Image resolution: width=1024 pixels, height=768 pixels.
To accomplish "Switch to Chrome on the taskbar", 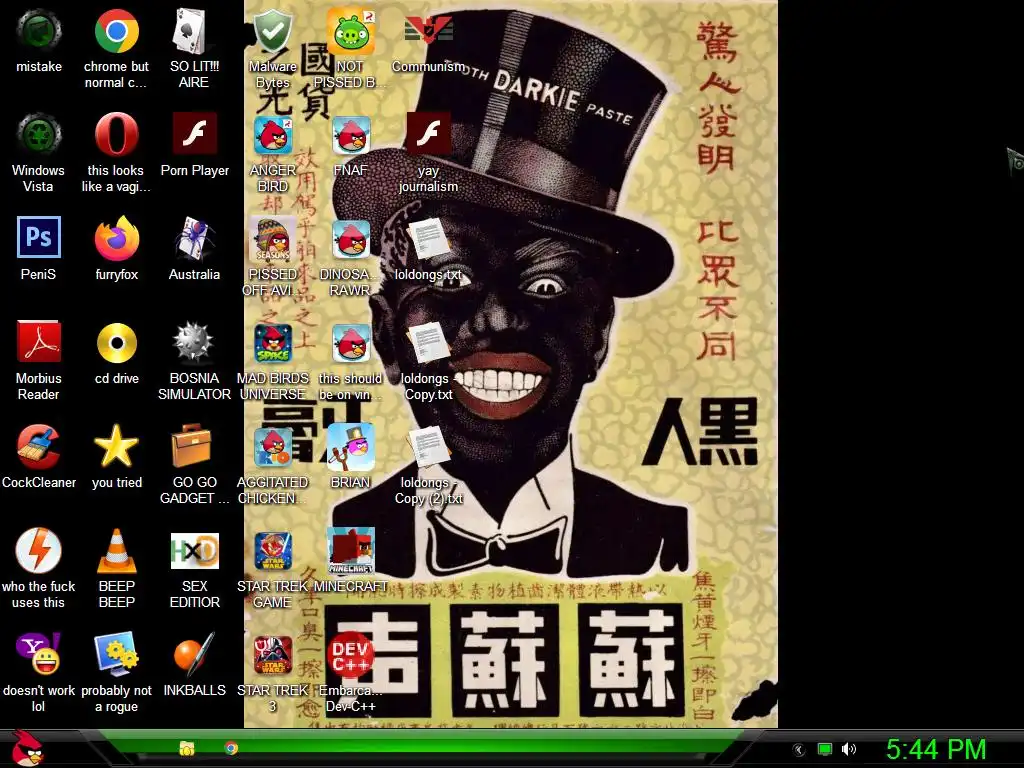I will (x=231, y=748).
